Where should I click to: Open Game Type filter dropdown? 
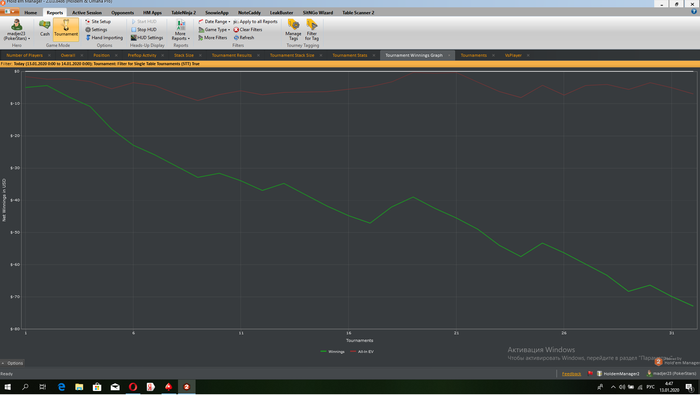click(x=214, y=29)
